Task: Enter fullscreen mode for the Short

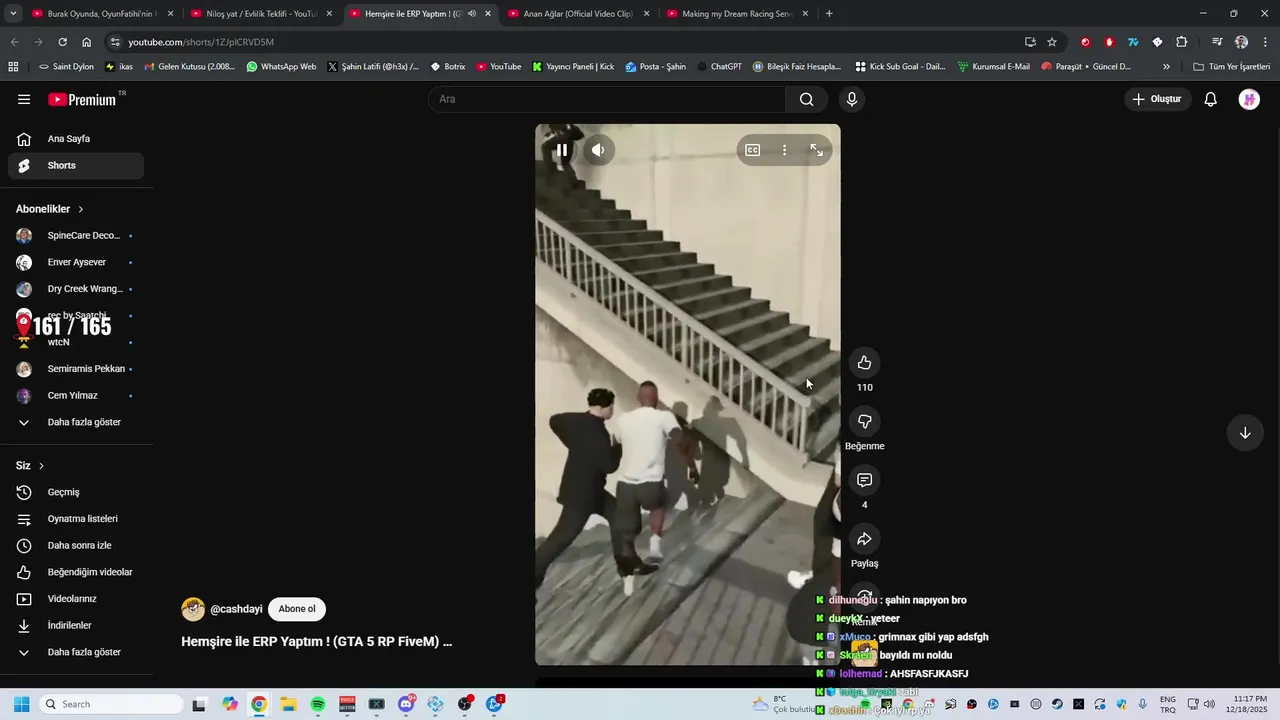Action: coord(817,150)
